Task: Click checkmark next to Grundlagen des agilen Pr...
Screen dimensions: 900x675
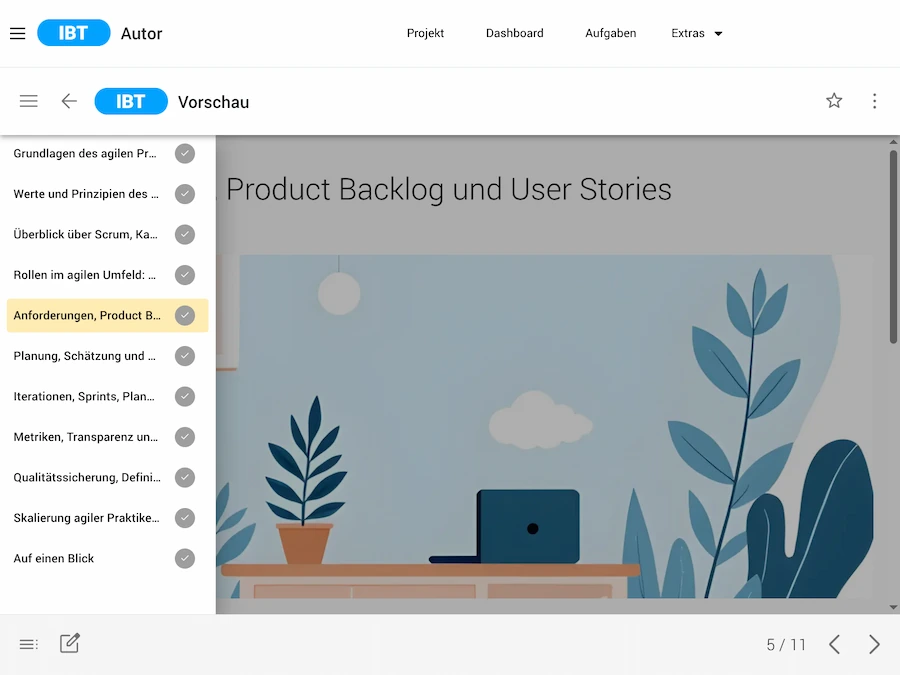Action: pyautogui.click(x=185, y=154)
